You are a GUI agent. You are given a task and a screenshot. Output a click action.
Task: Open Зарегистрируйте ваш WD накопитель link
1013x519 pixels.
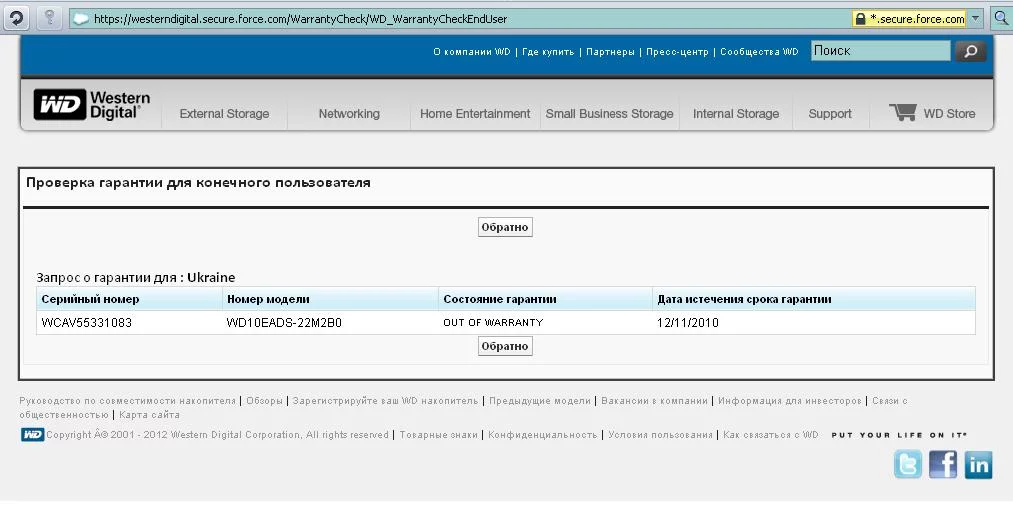(385, 401)
